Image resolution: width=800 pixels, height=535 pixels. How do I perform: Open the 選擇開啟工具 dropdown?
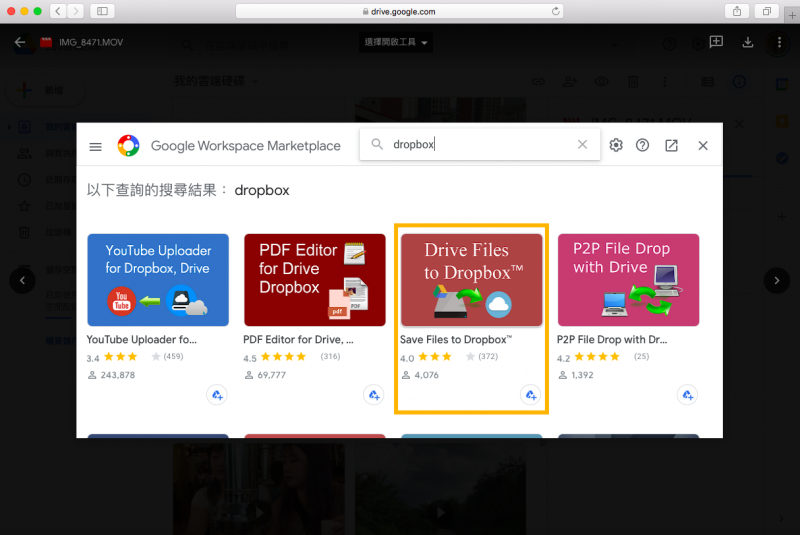tap(395, 42)
